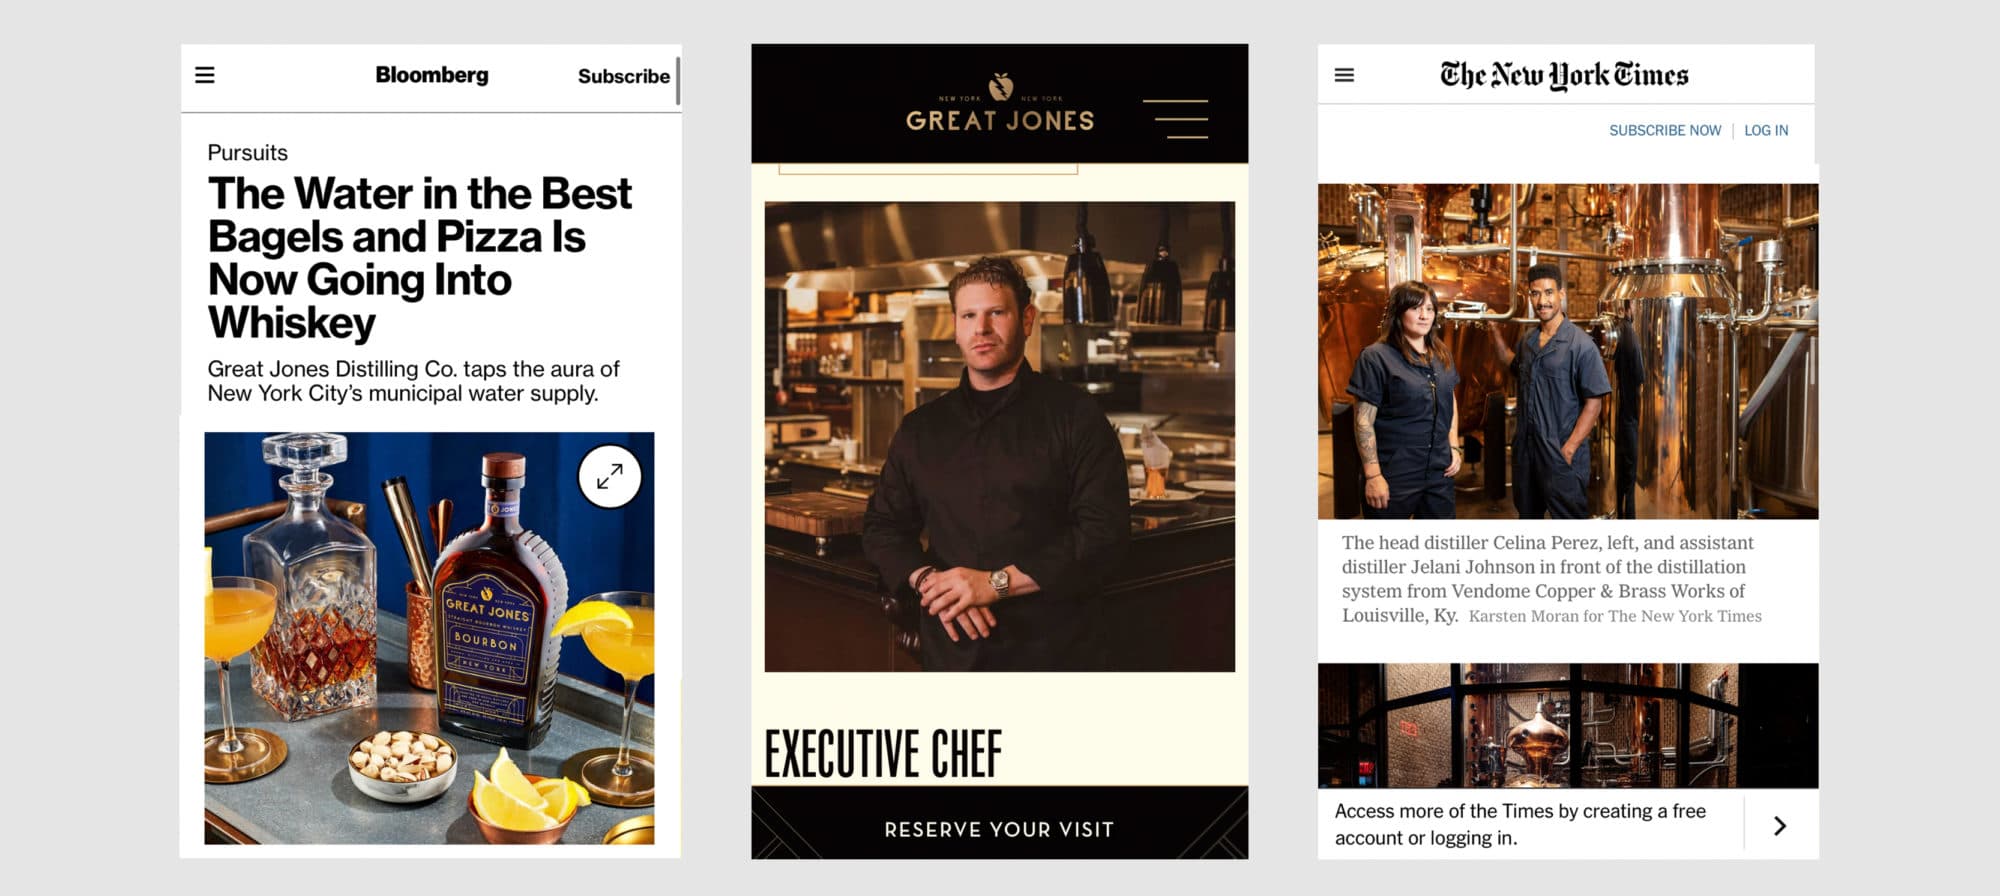Click the Subscribe link on Bloomberg
2000x896 pixels.
point(624,76)
